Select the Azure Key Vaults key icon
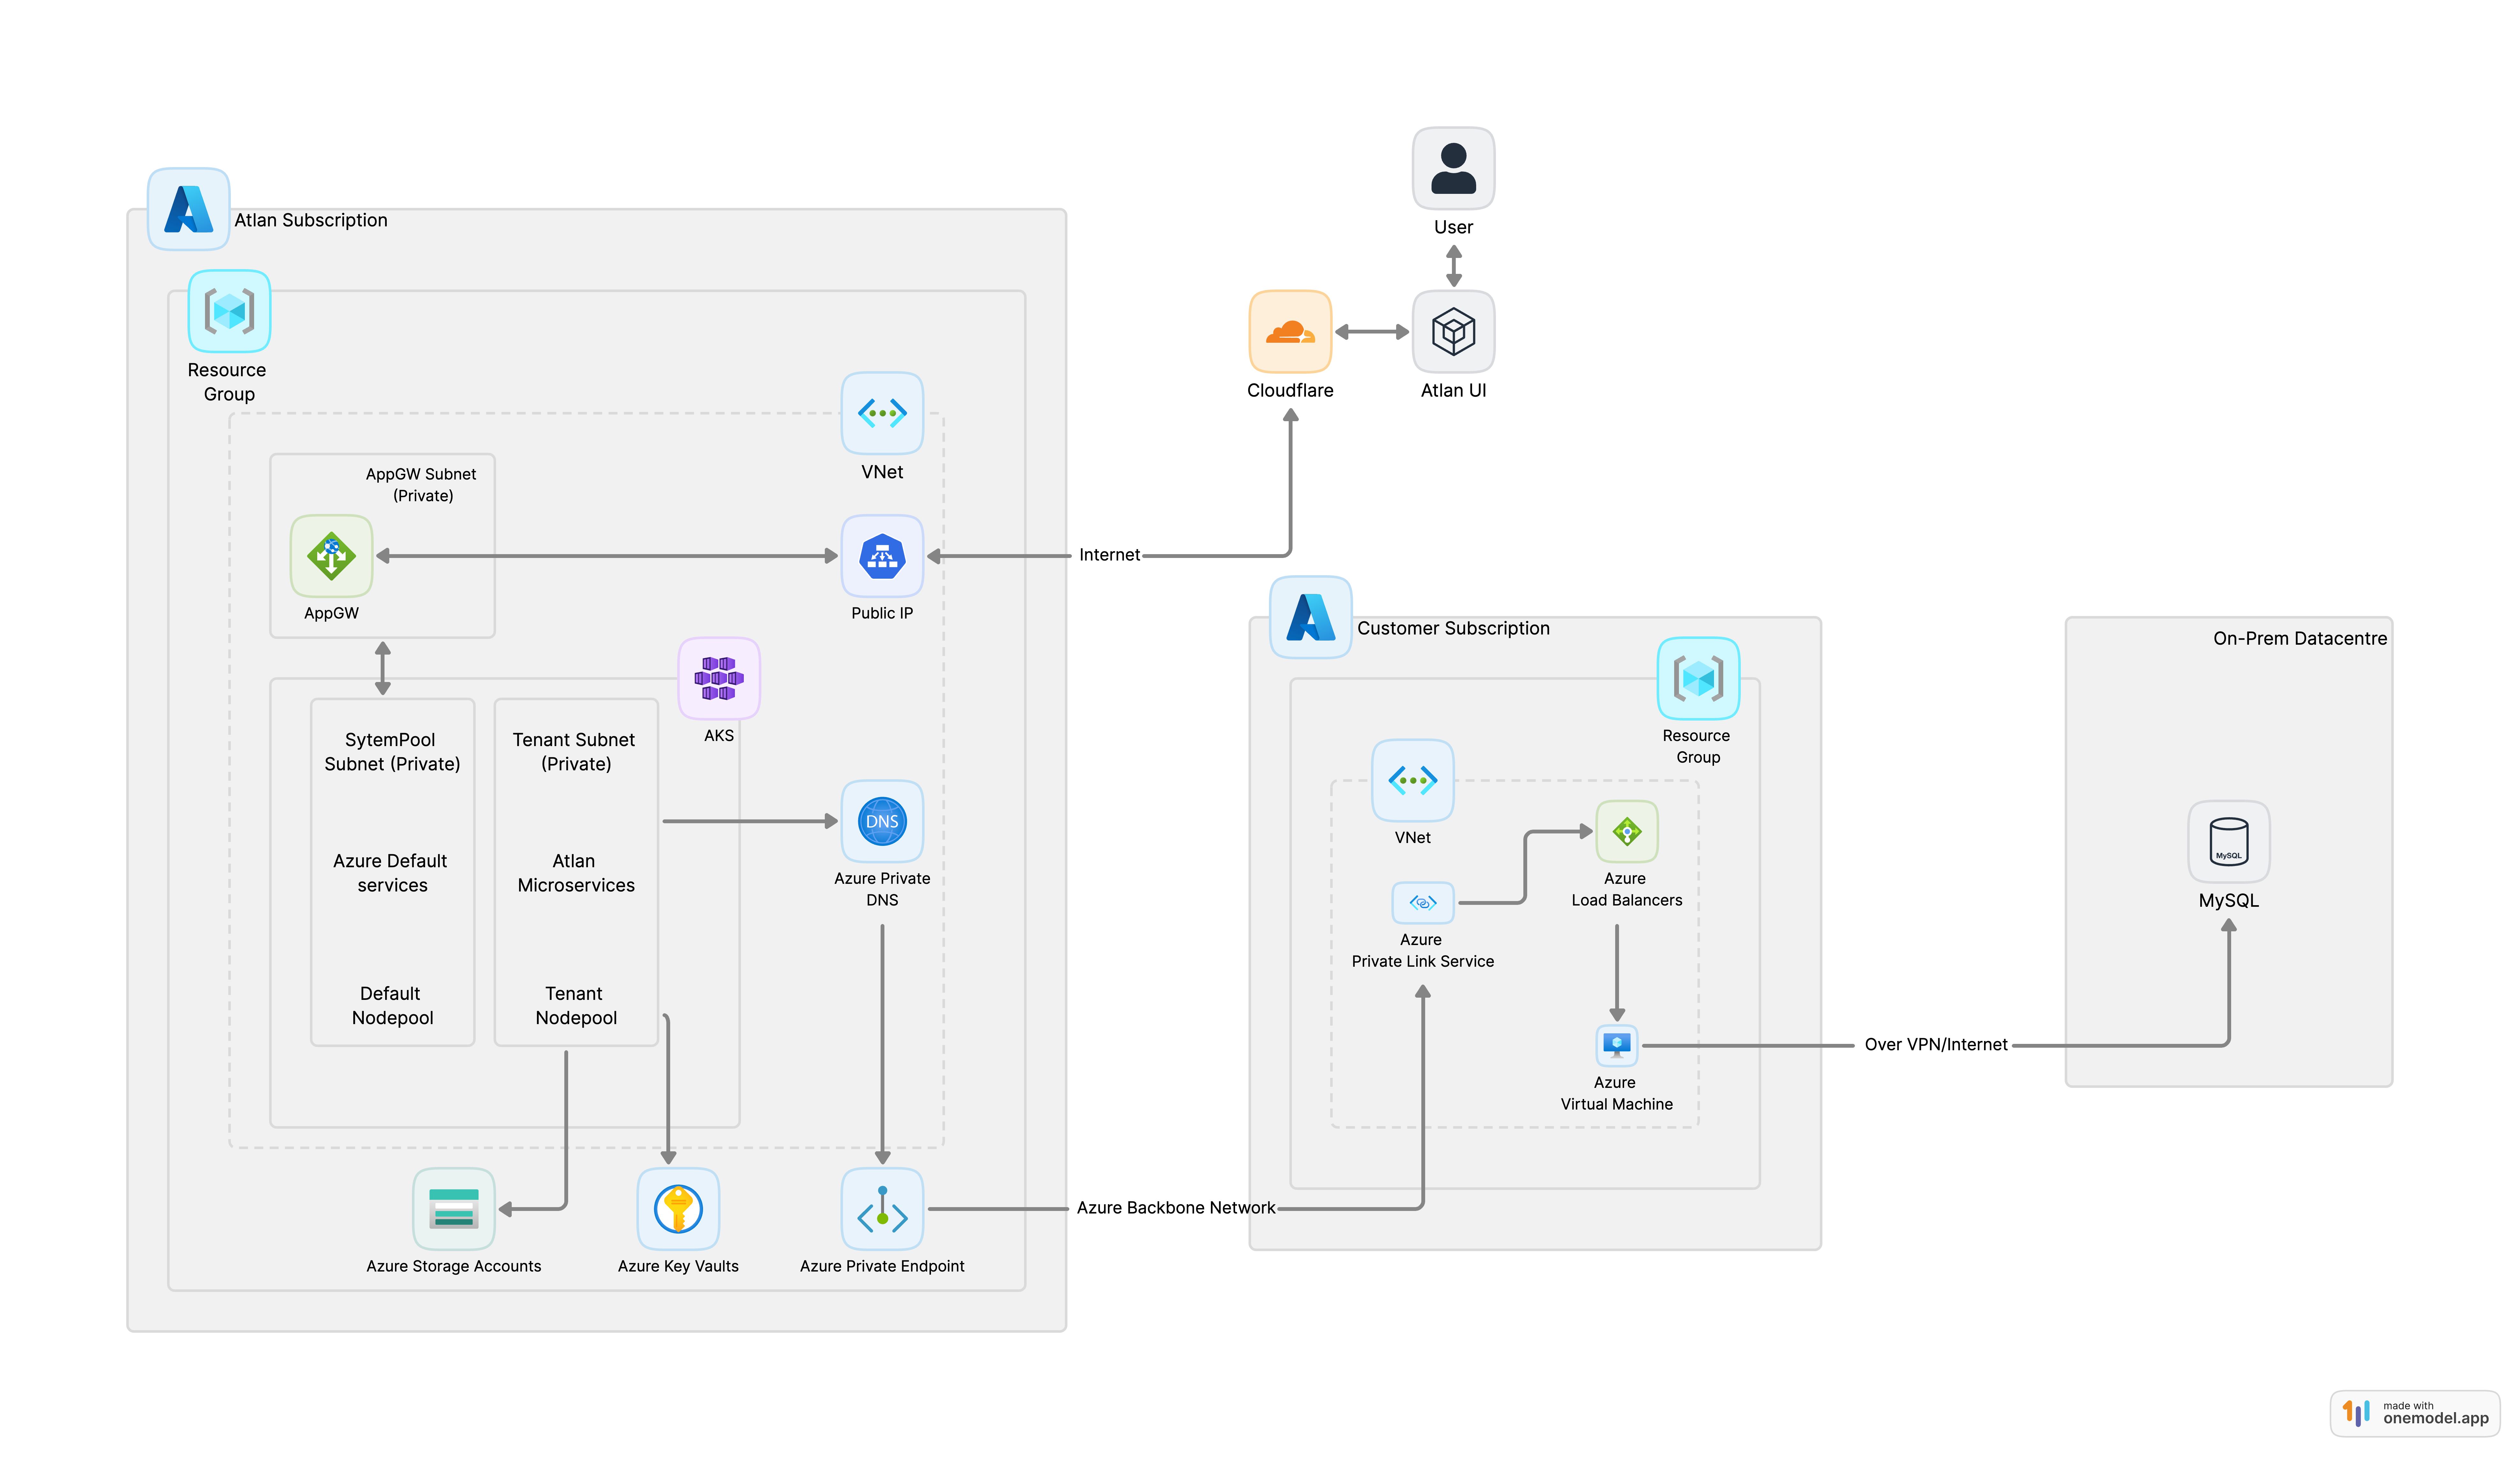Image resolution: width=2520 pixels, height=1459 pixels. pos(678,1209)
